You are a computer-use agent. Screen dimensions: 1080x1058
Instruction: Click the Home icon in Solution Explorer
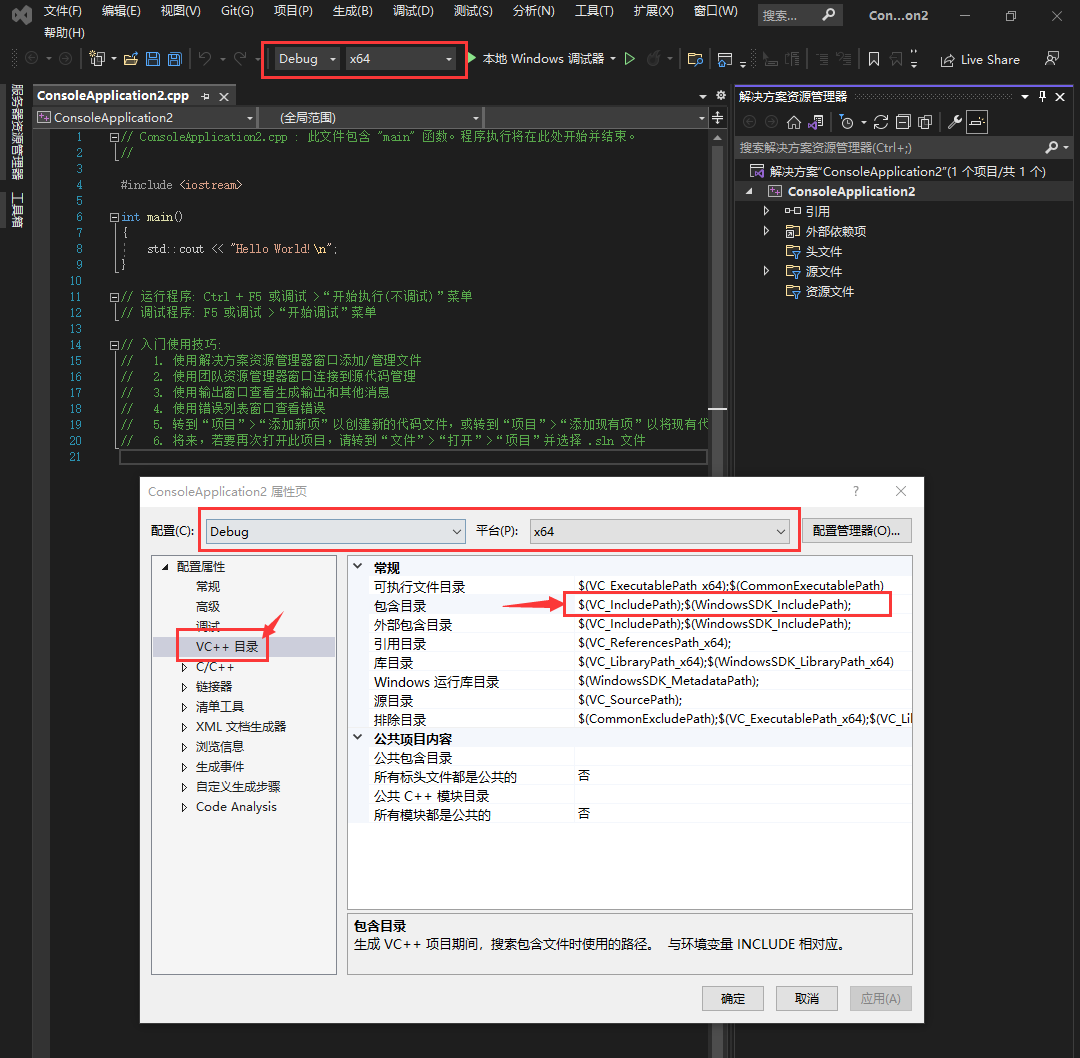tap(793, 122)
